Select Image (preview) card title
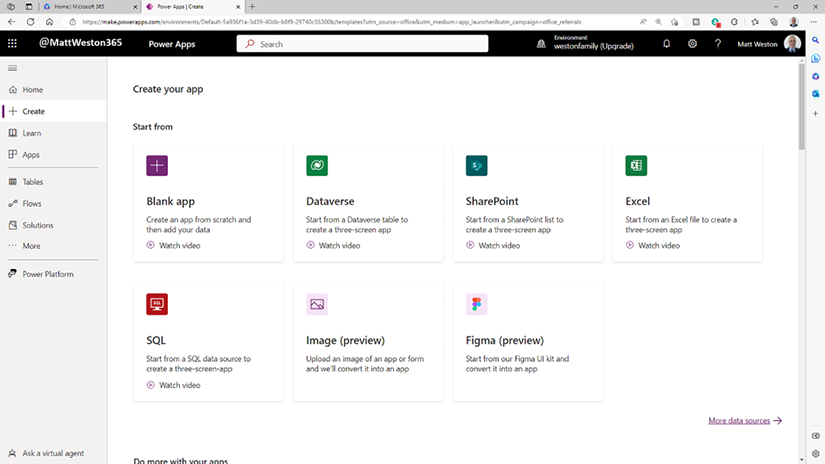The width and height of the screenshot is (825, 464). coord(345,340)
